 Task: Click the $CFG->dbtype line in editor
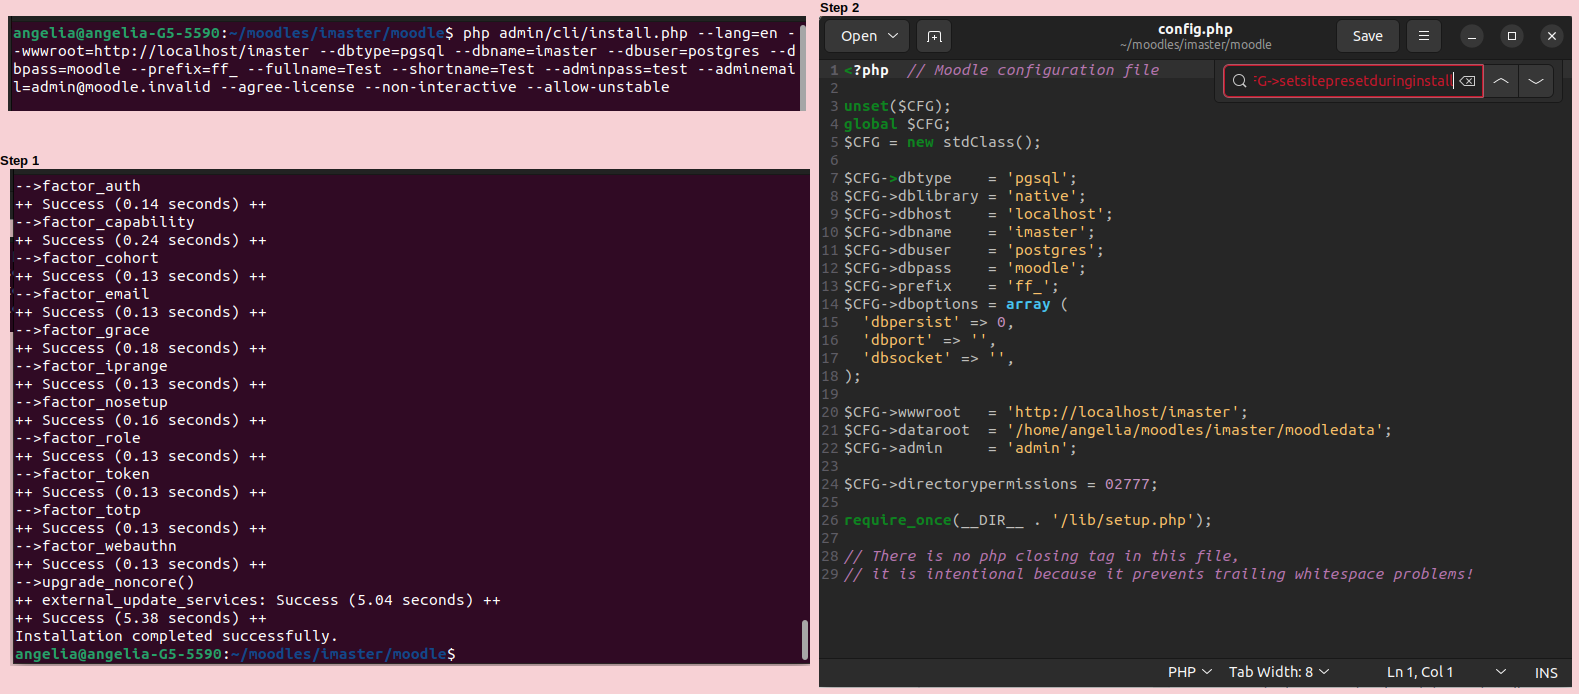pyautogui.click(x=960, y=178)
